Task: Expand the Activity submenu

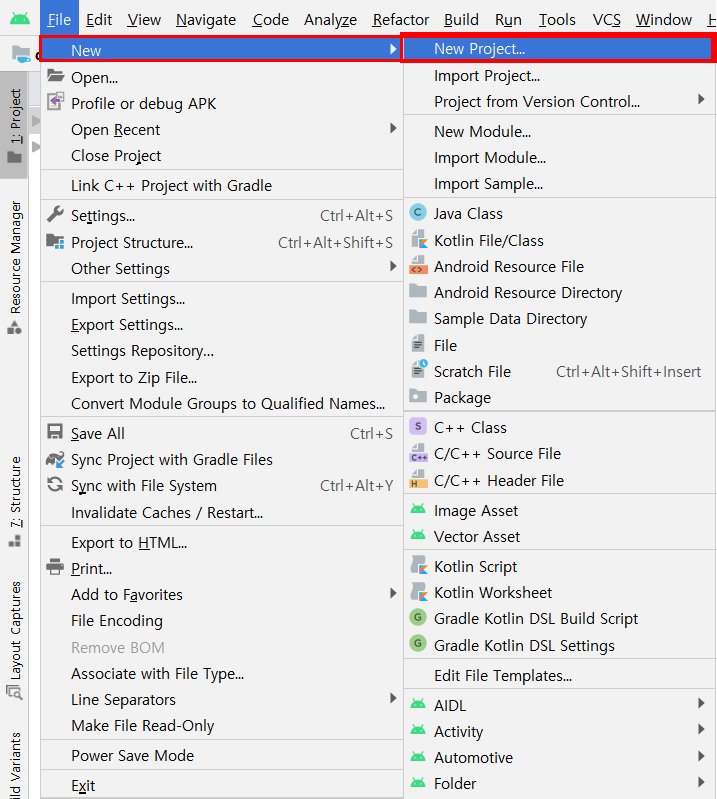Action: click(701, 730)
